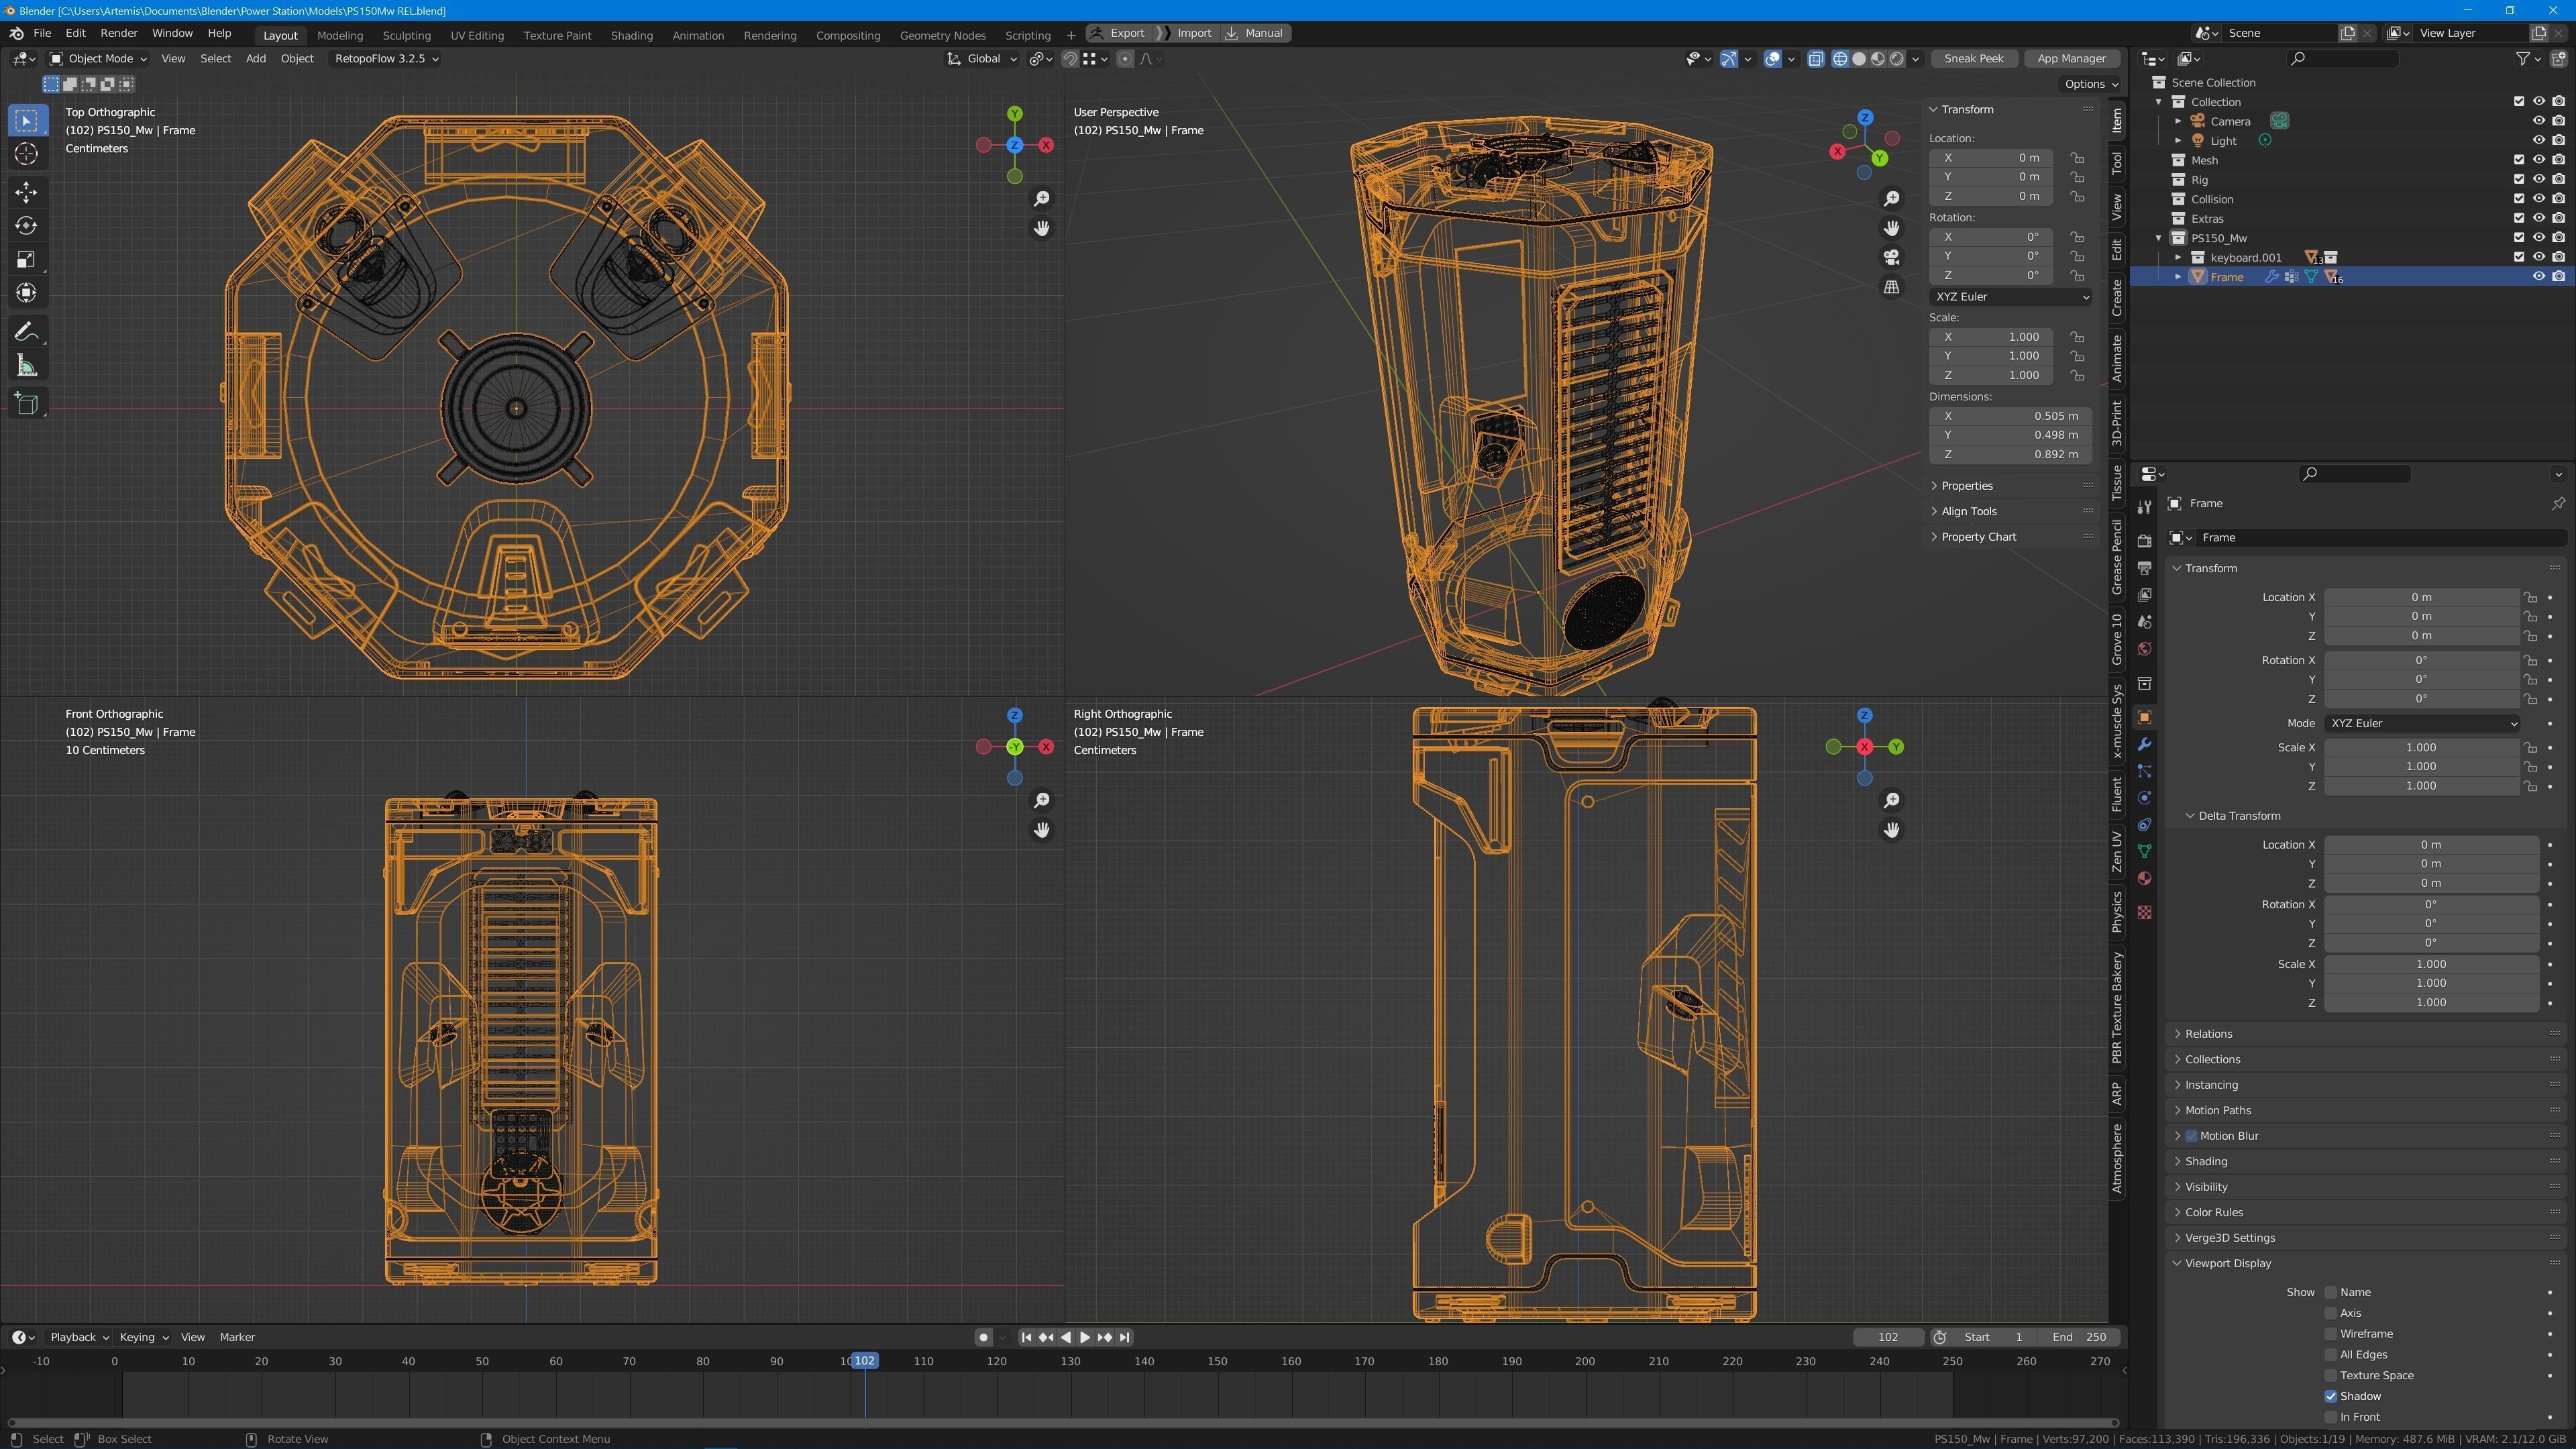
Task: Click the App Manager button
Action: [x=2071, y=59]
